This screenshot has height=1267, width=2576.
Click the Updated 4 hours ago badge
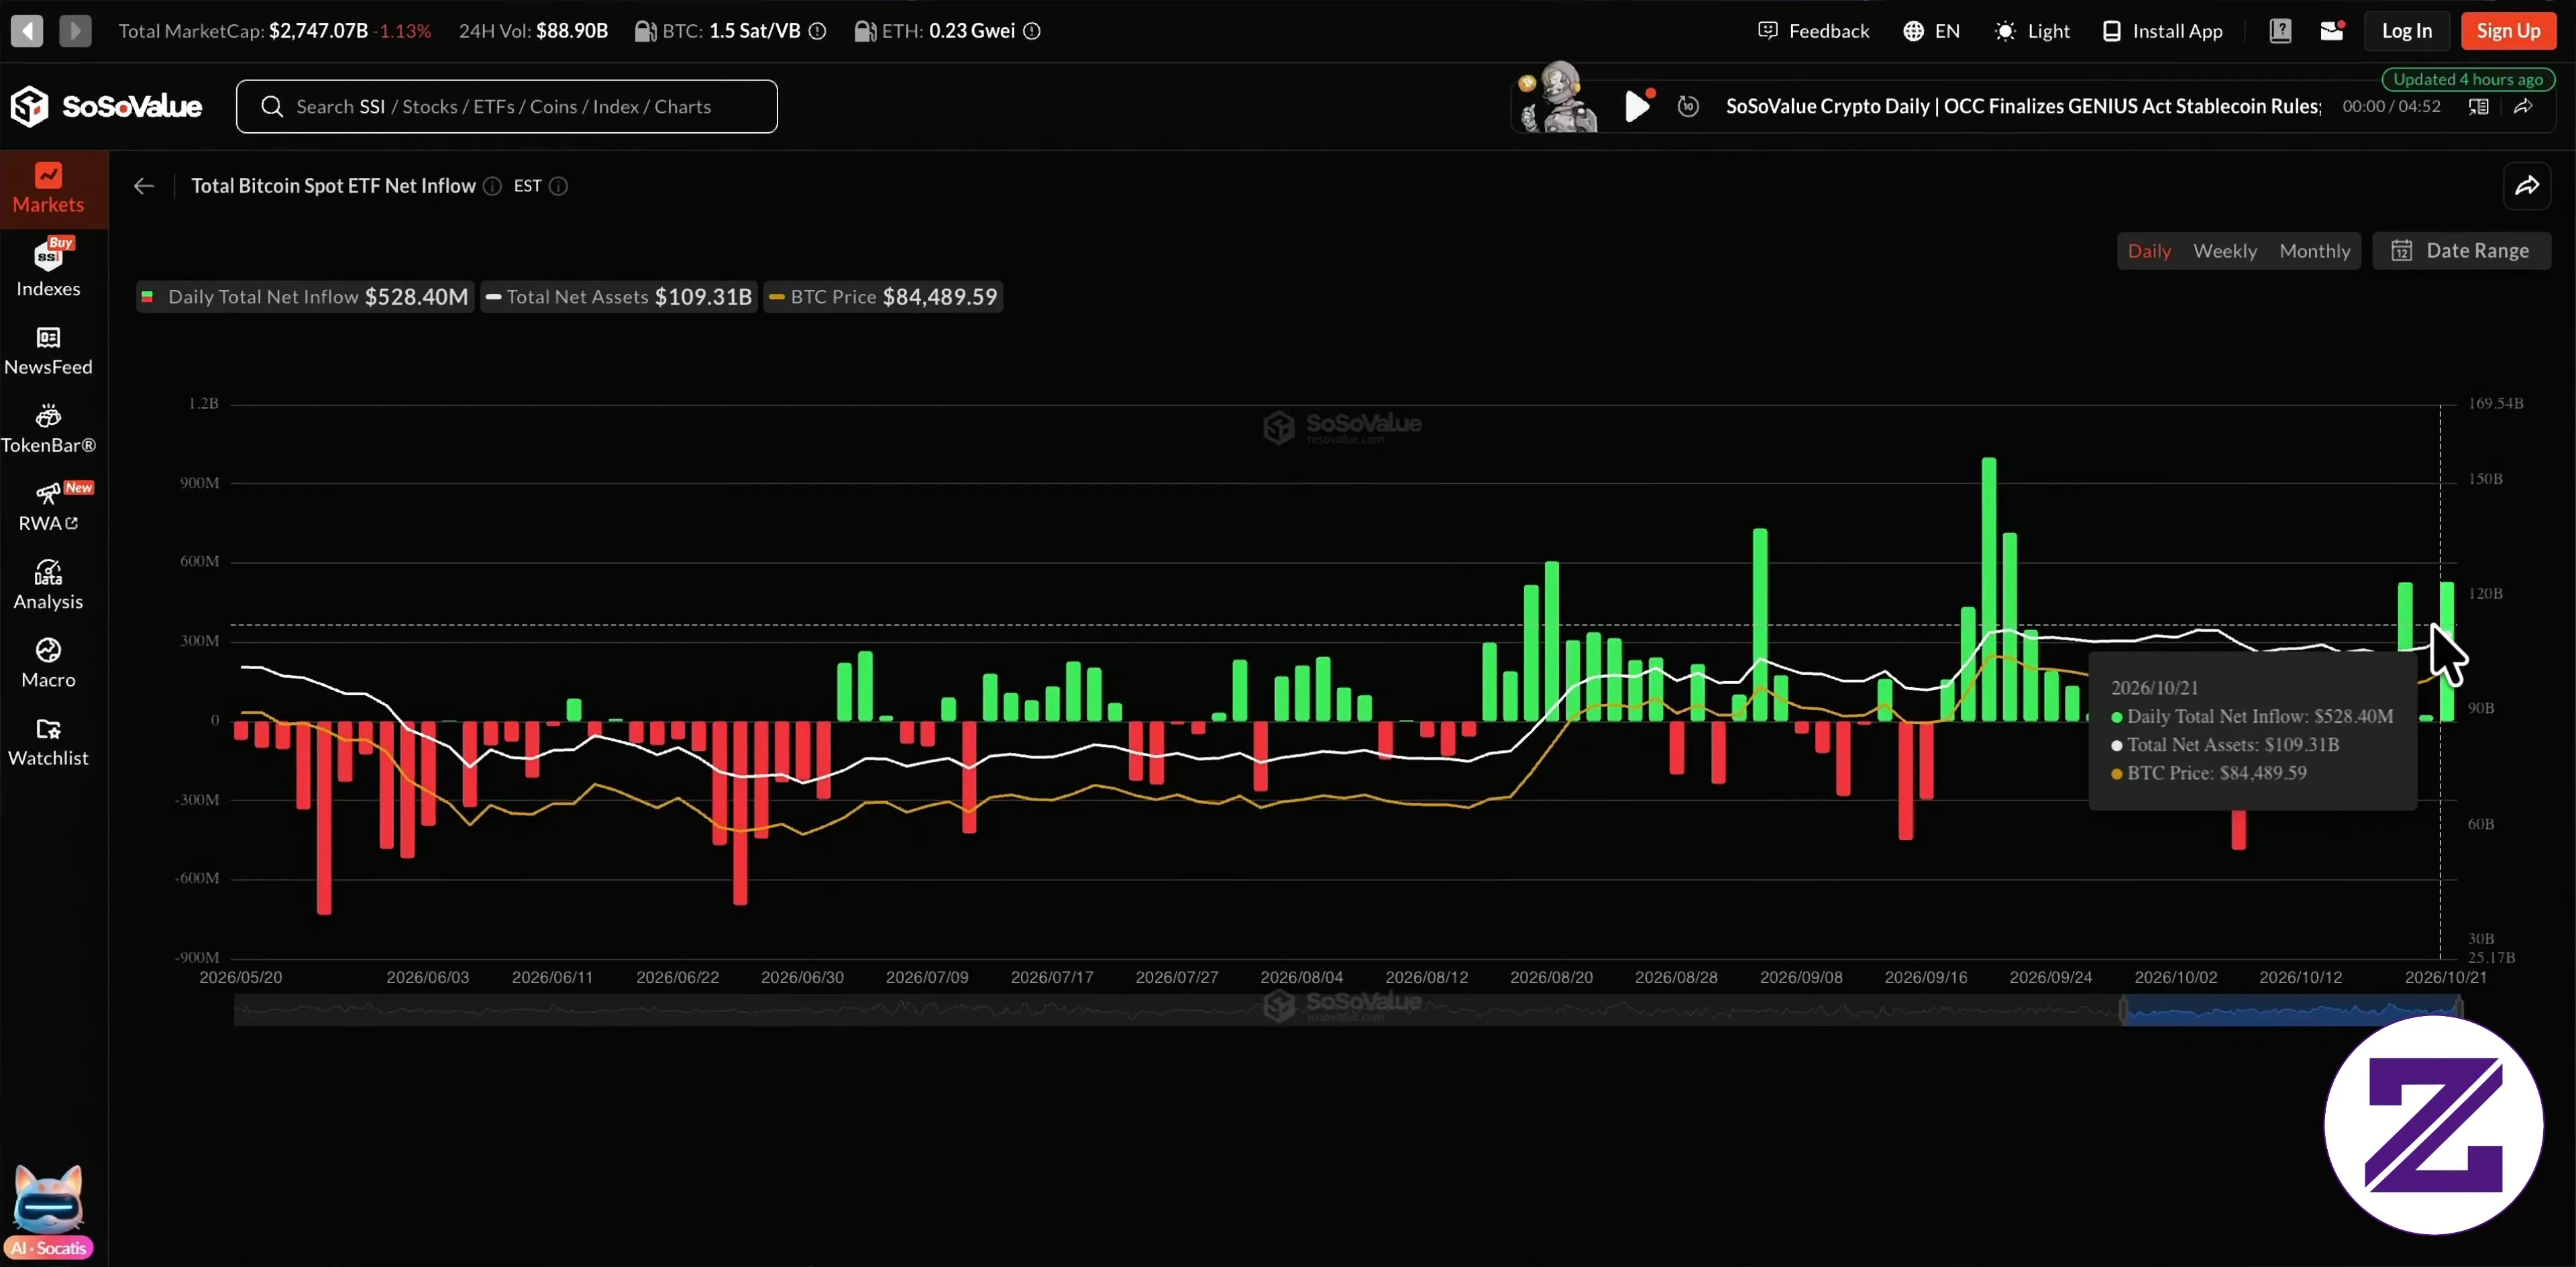[2467, 79]
